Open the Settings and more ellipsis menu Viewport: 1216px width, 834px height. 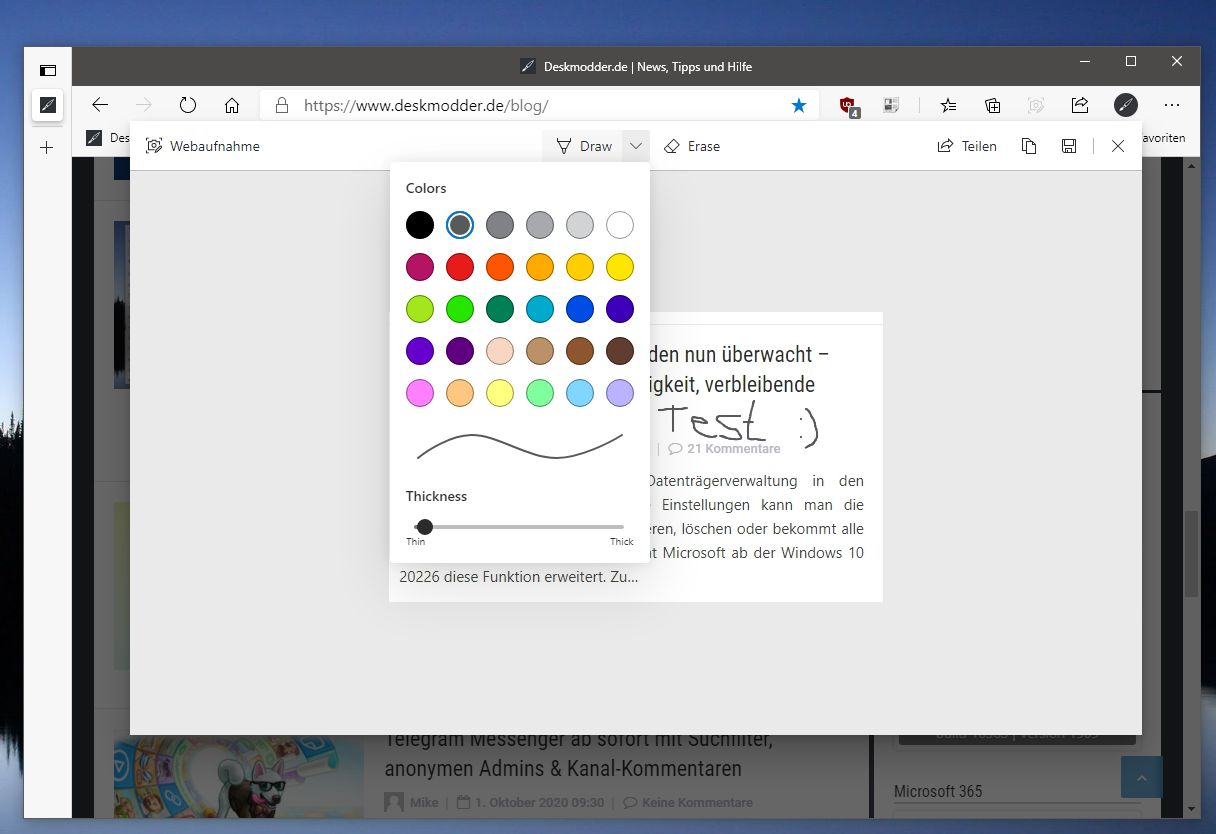coord(1172,105)
